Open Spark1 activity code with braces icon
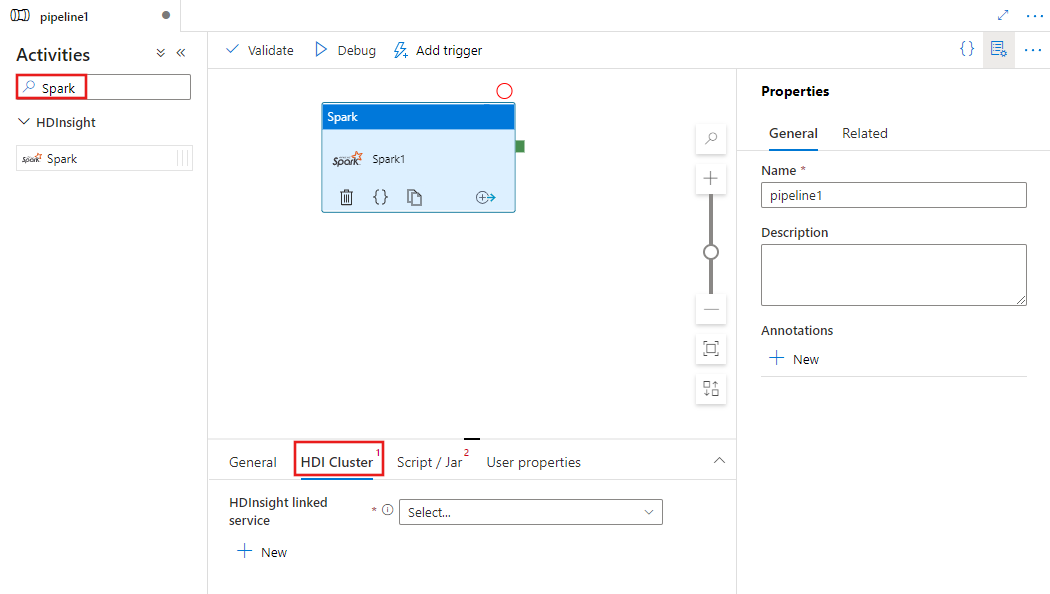Viewport: 1050px width, 594px height. coord(380,197)
